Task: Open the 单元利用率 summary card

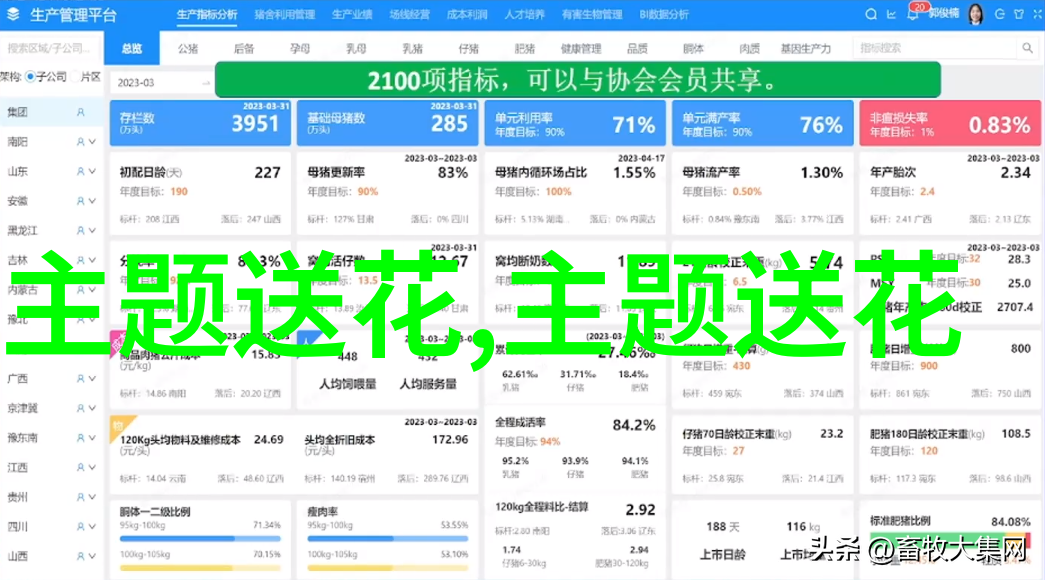Action: [x=575, y=123]
